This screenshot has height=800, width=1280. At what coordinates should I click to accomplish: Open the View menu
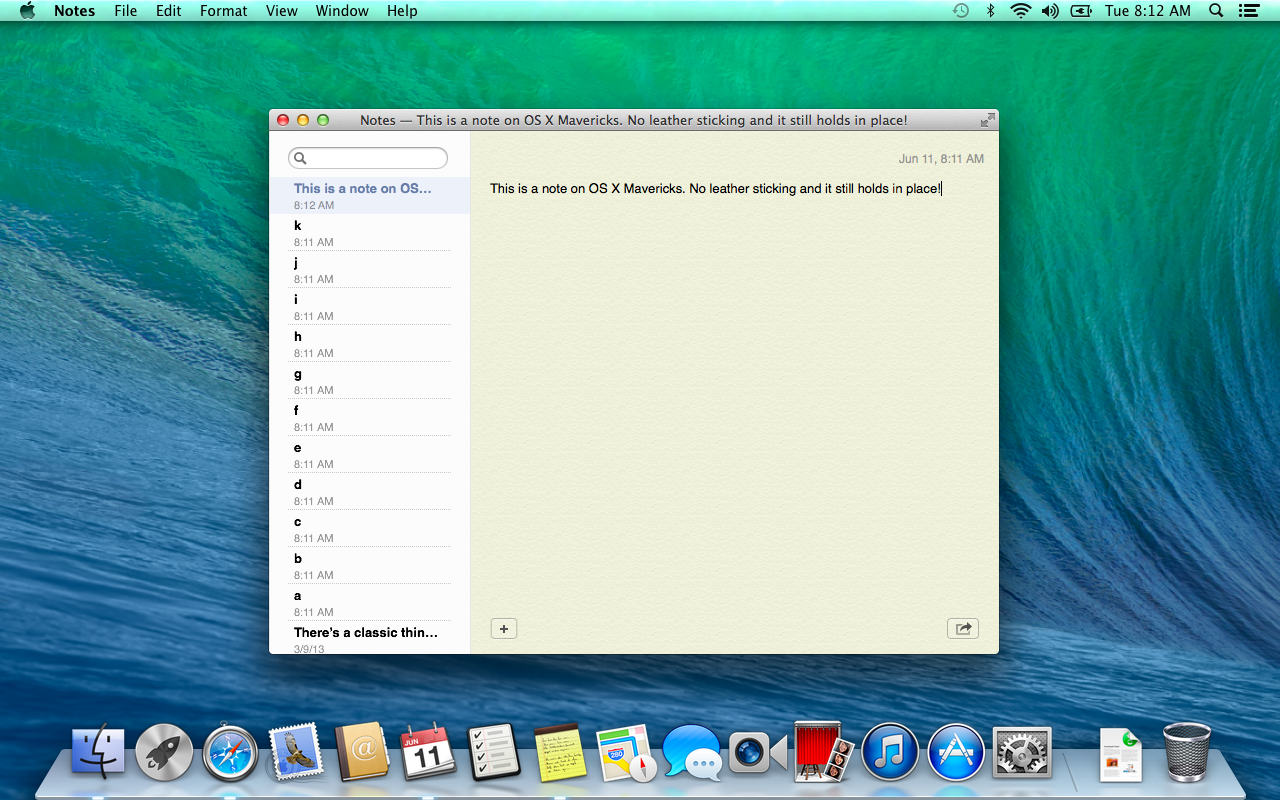[x=282, y=11]
